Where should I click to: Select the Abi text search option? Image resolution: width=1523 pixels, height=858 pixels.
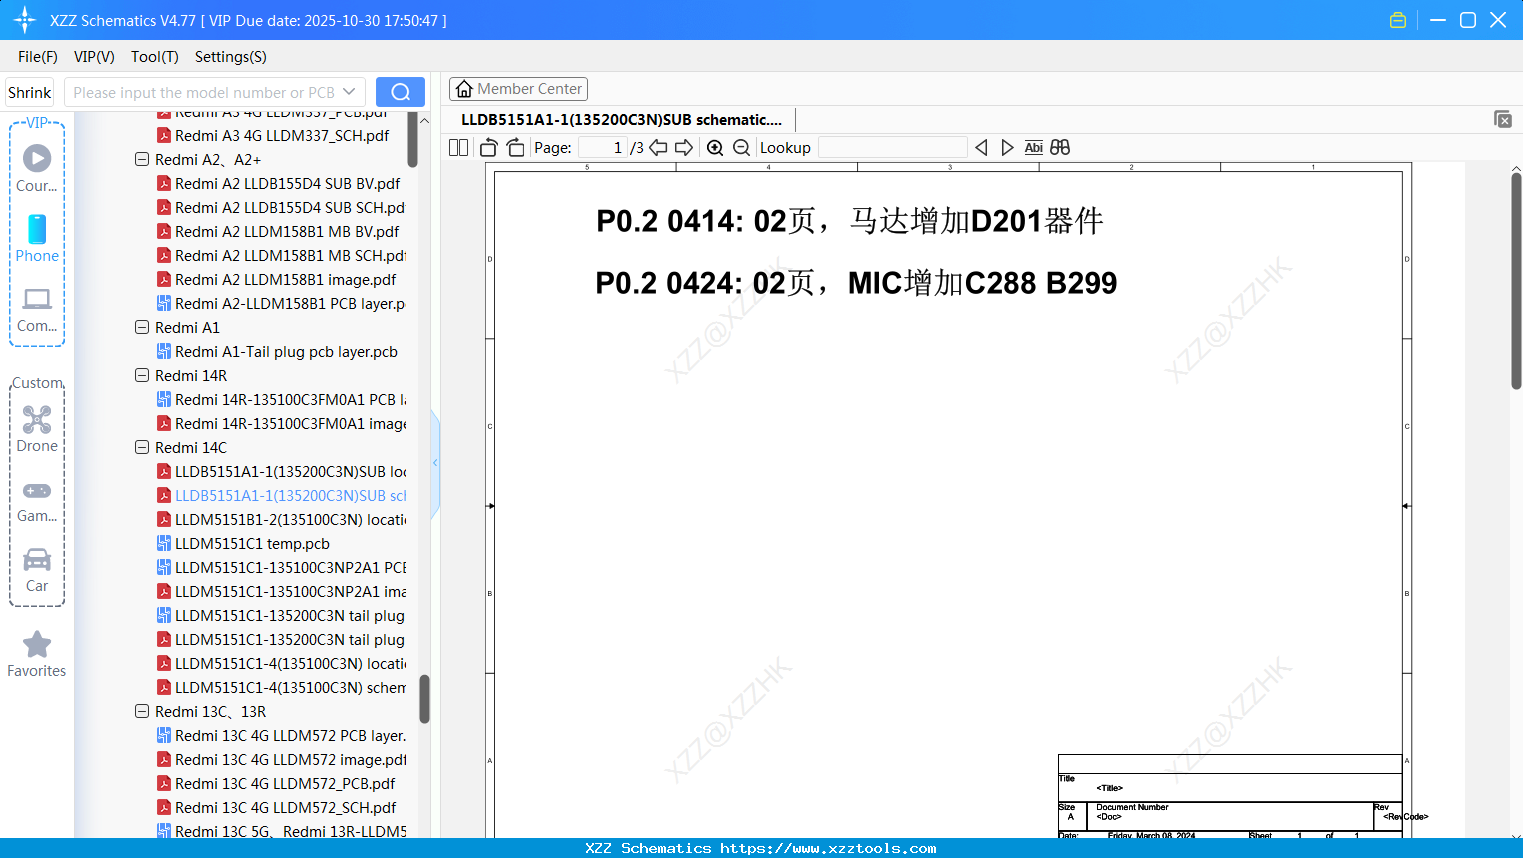point(1033,147)
